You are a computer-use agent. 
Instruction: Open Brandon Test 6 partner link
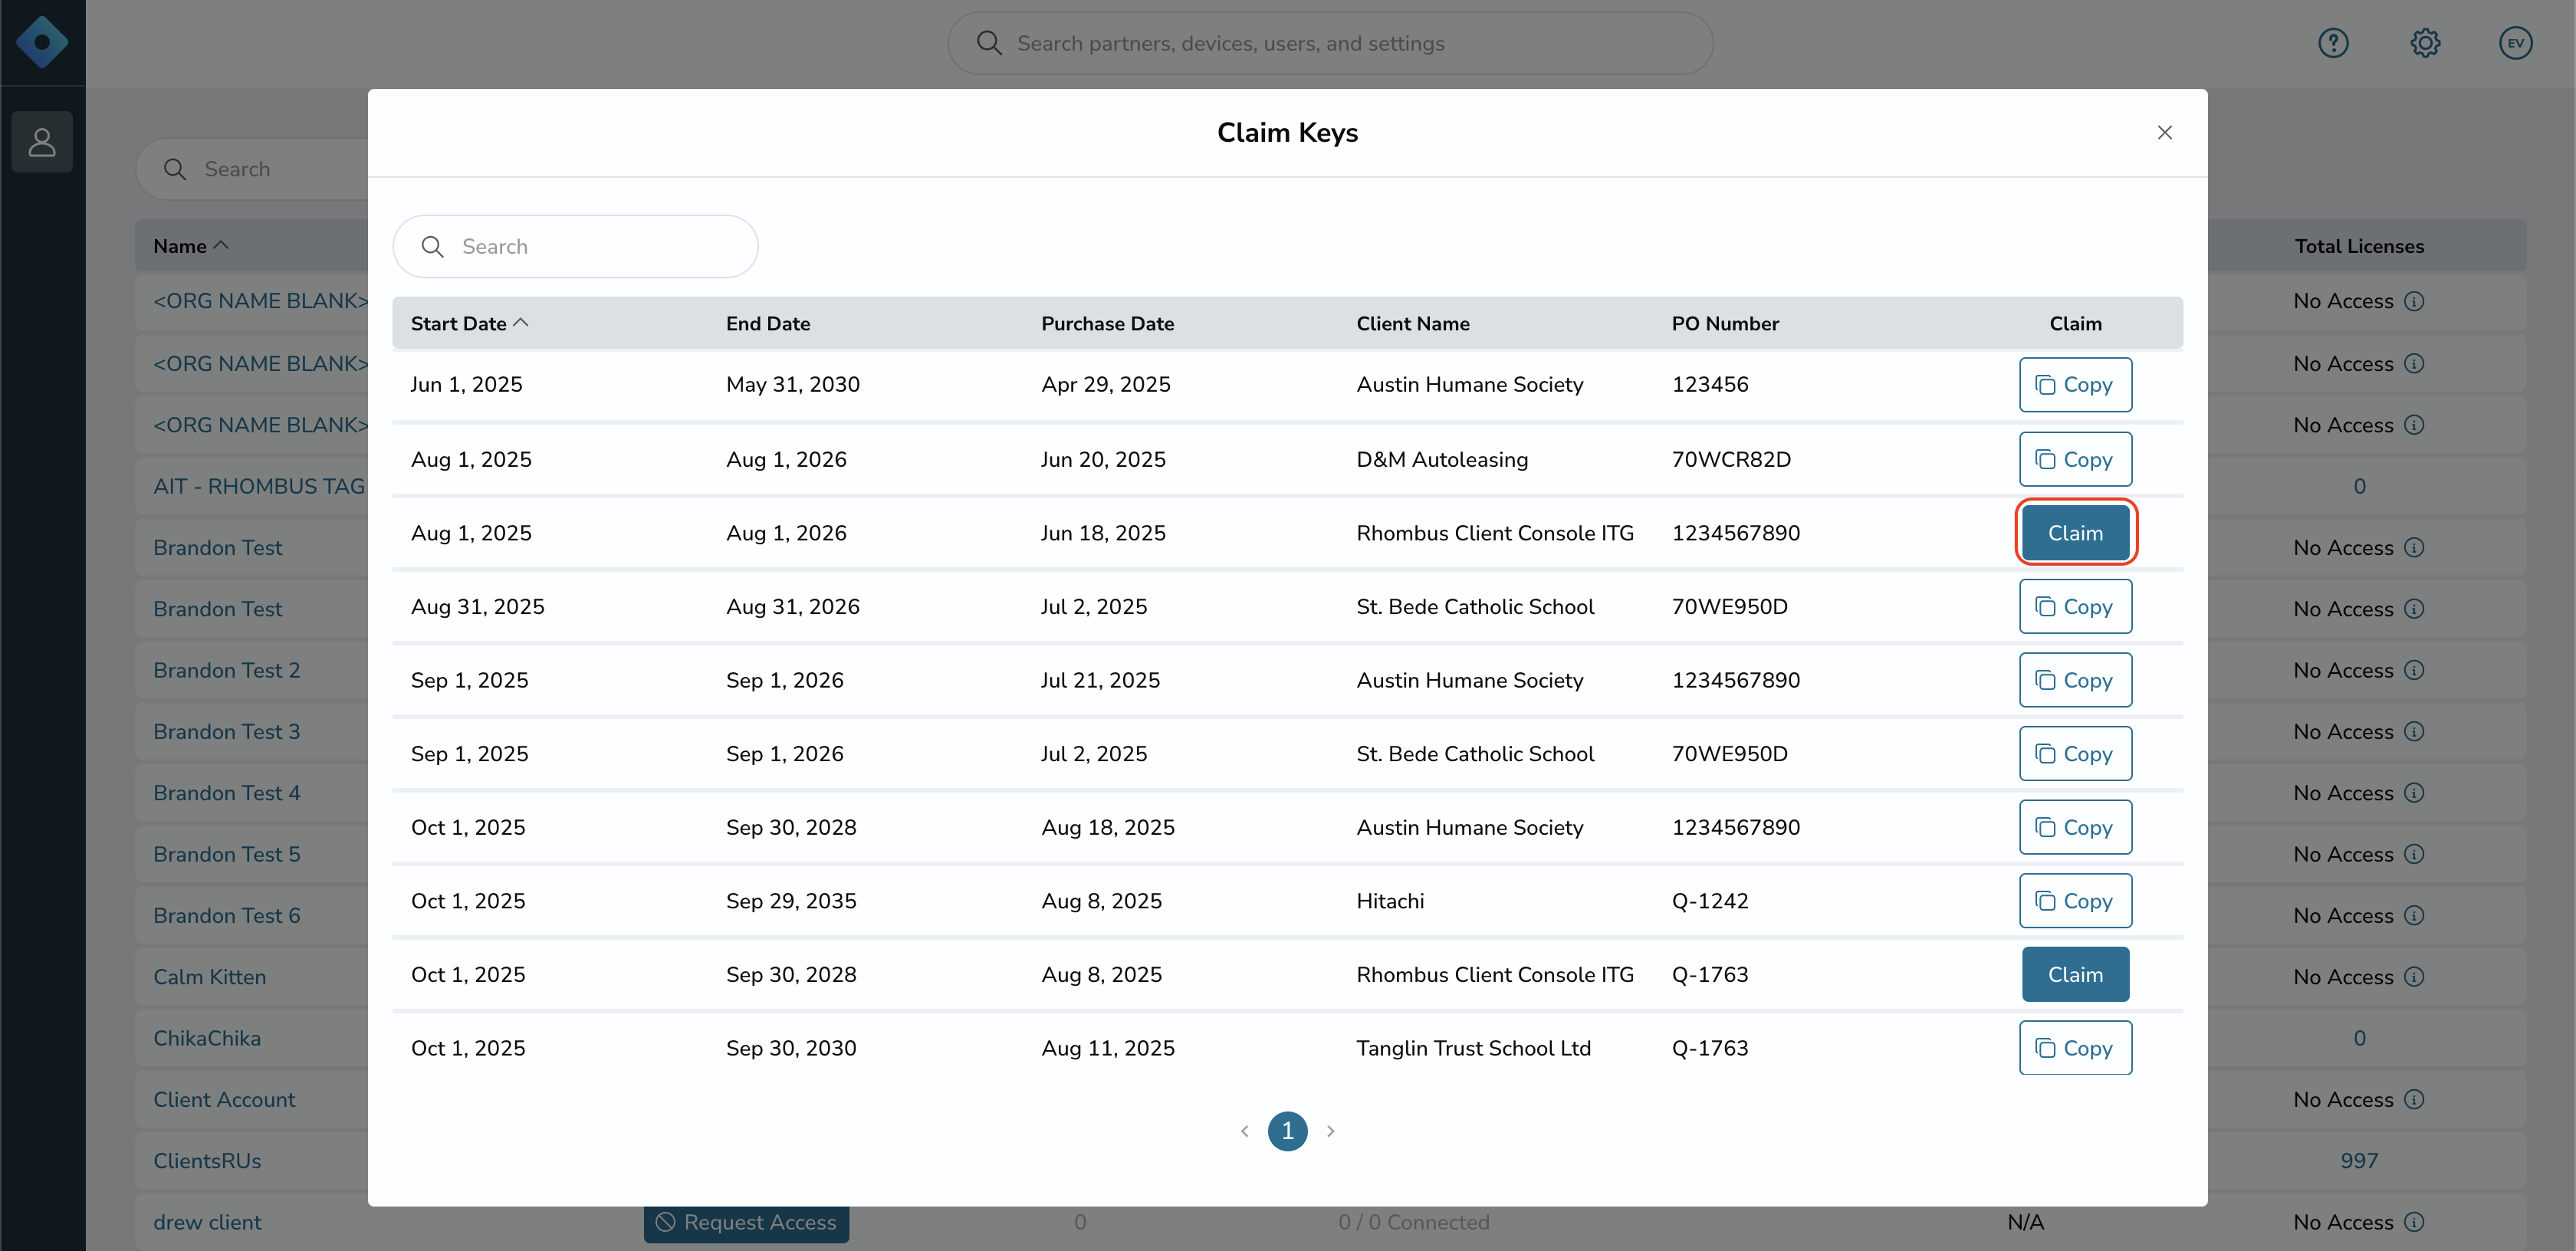coord(226,915)
